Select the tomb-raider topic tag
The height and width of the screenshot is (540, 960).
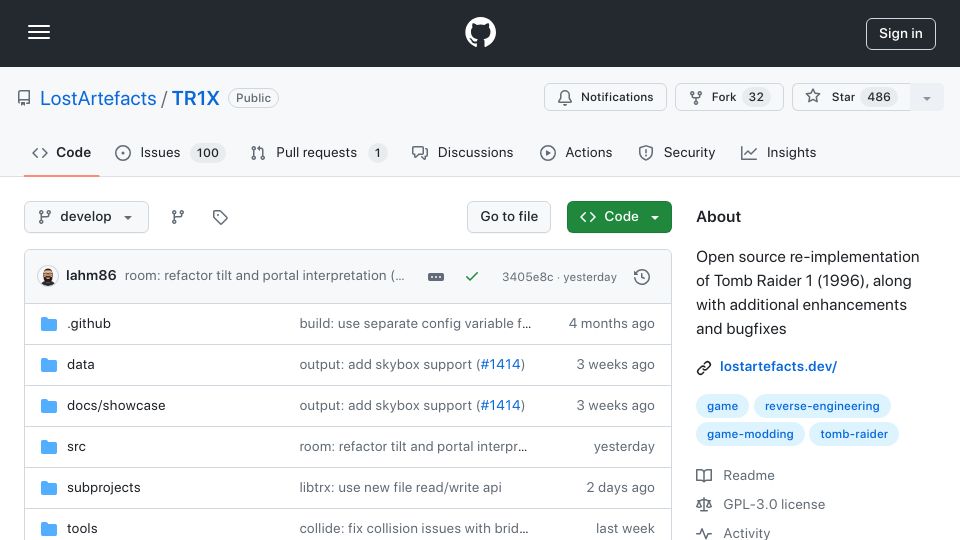853,434
